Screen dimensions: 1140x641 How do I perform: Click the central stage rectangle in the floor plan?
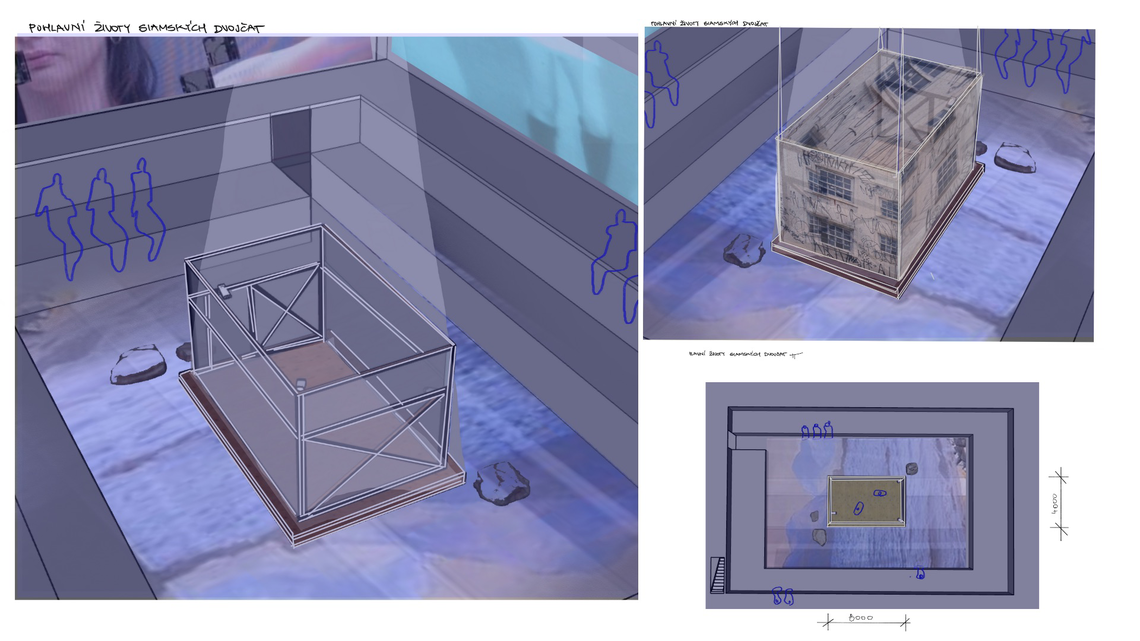coord(866,502)
